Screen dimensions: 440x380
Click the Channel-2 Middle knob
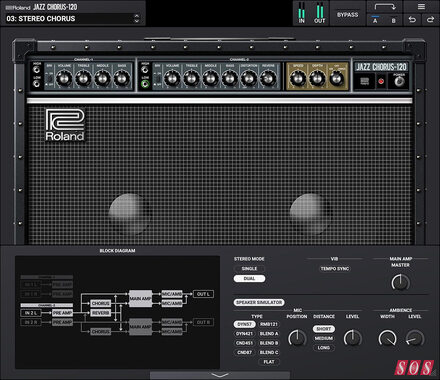tap(210, 79)
